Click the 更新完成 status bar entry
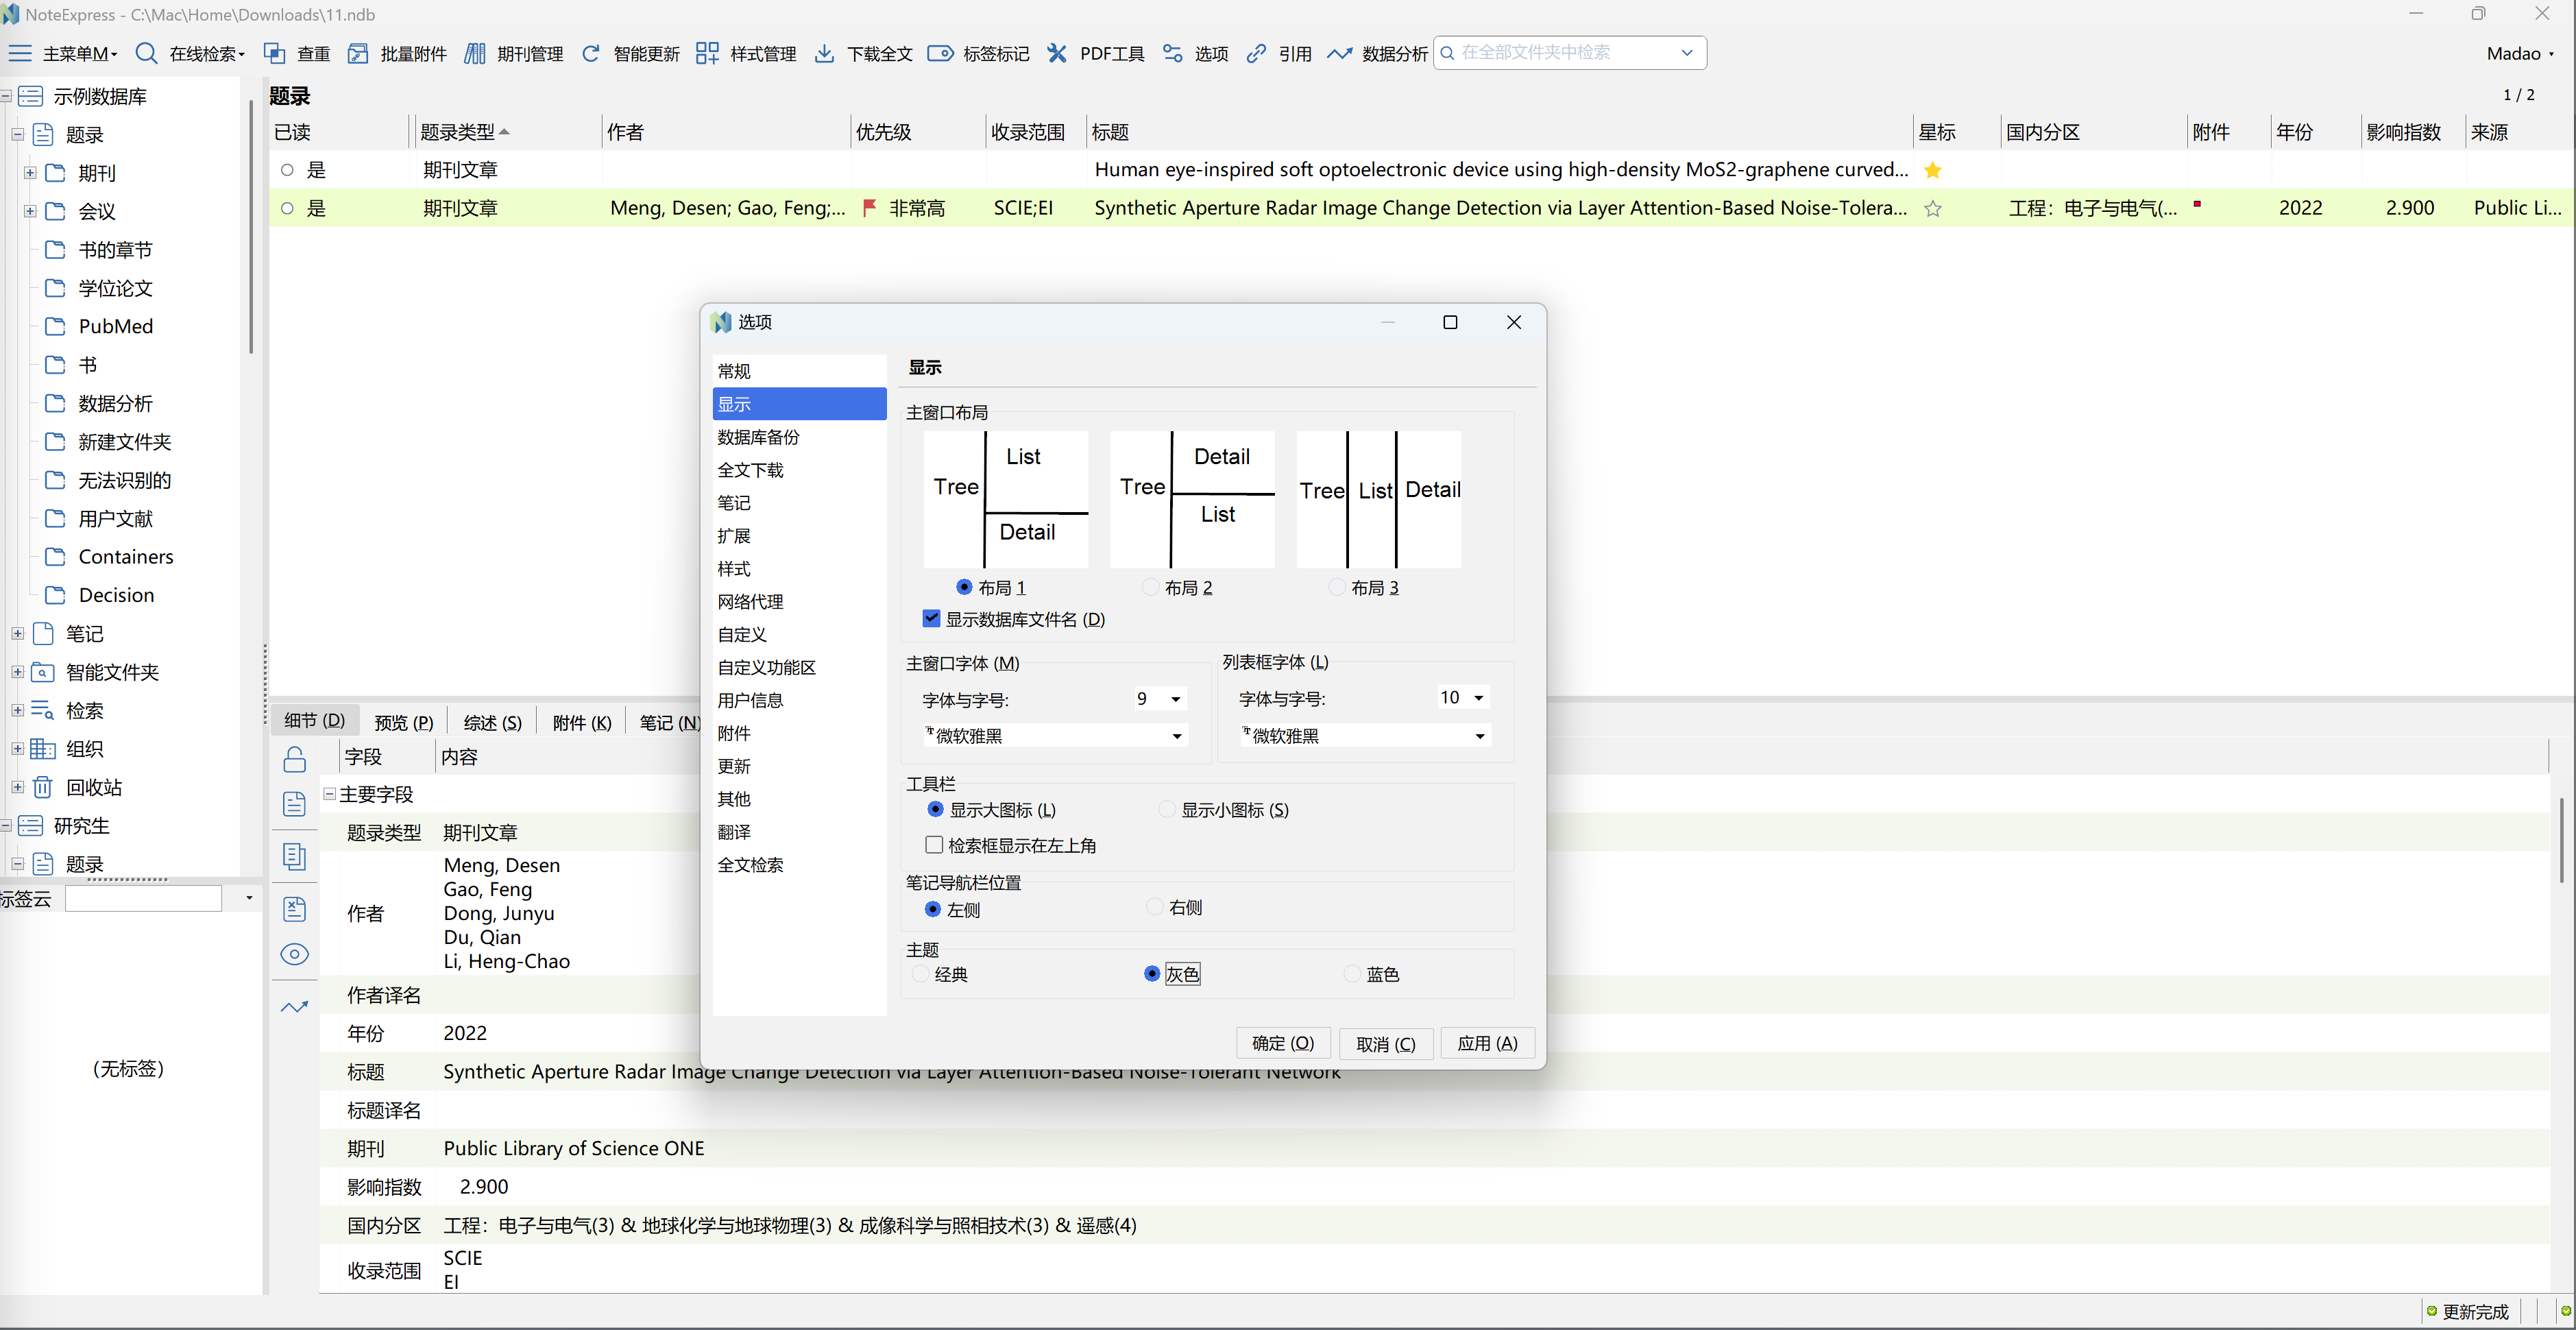Screen dimensions: 2576x1330 2467,1311
